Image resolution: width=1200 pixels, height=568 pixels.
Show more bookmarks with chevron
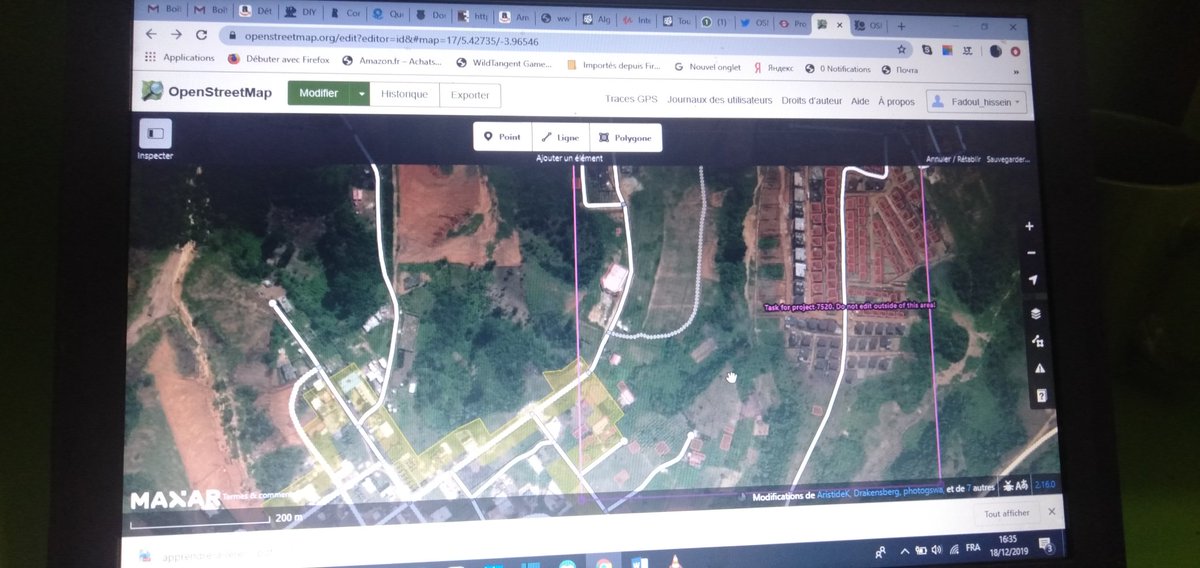coord(1017,72)
